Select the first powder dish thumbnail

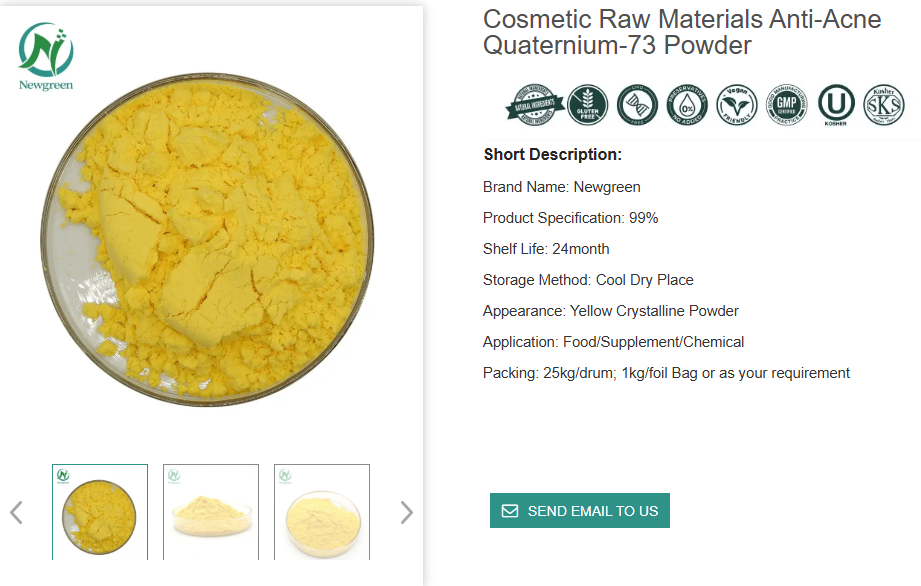(x=100, y=512)
